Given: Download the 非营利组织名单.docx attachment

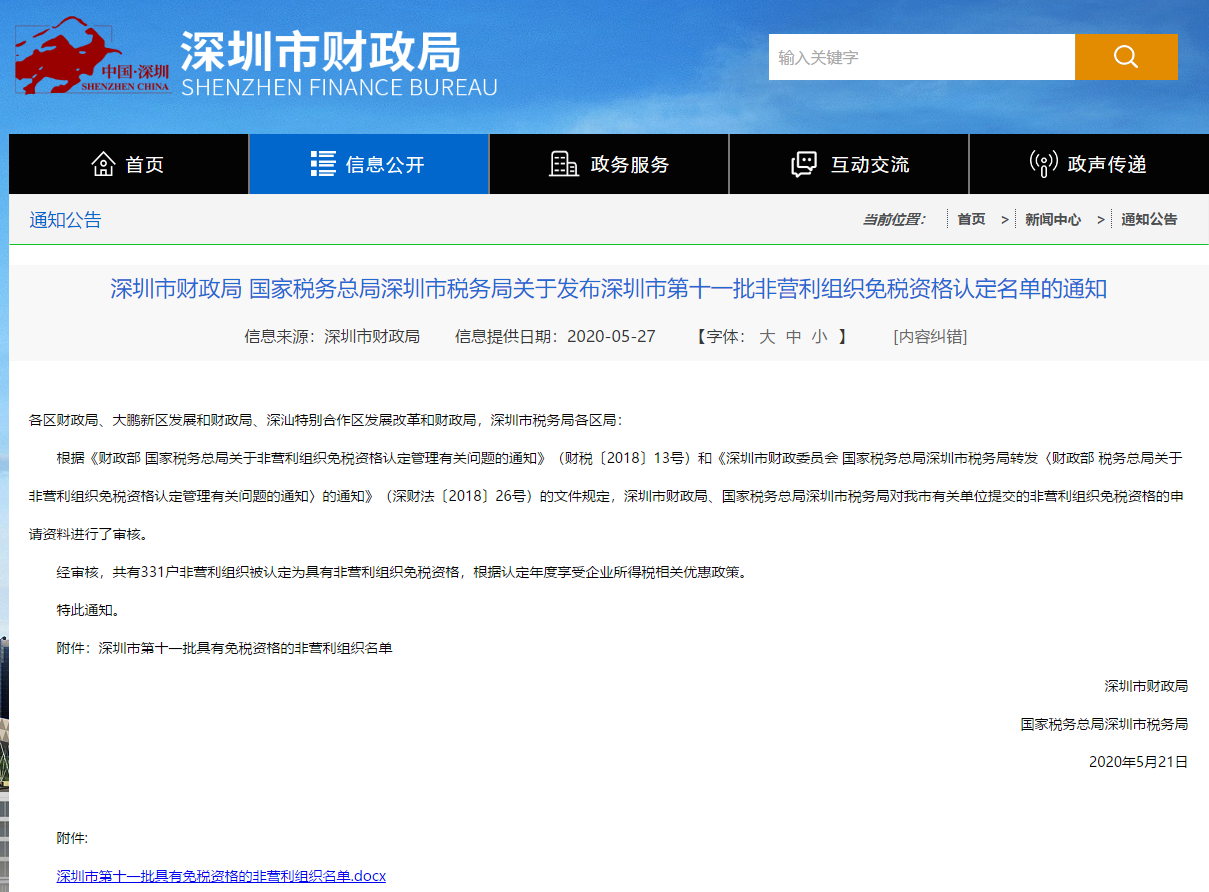Looking at the screenshot, I should pos(221,876).
